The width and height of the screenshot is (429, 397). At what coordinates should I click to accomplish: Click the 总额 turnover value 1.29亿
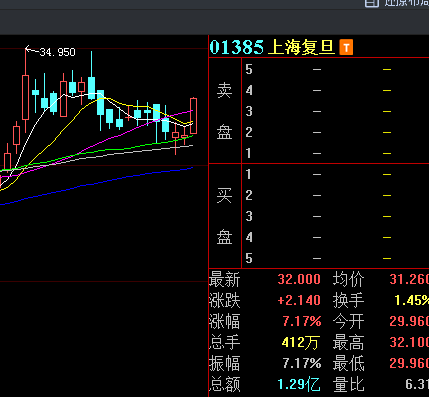[x=299, y=384]
